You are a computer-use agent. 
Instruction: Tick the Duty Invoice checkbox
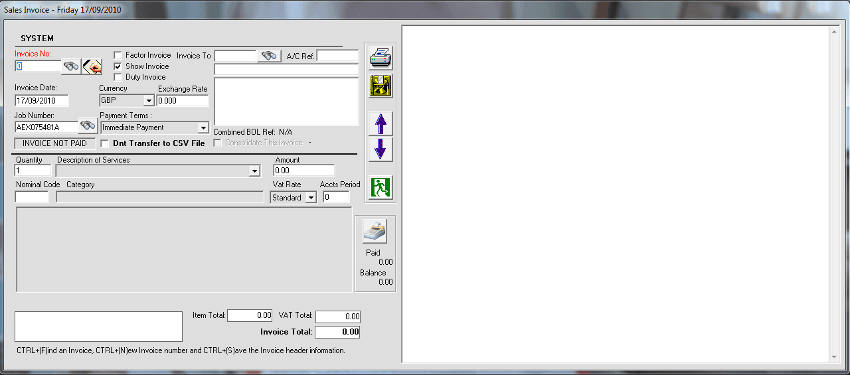click(118, 77)
